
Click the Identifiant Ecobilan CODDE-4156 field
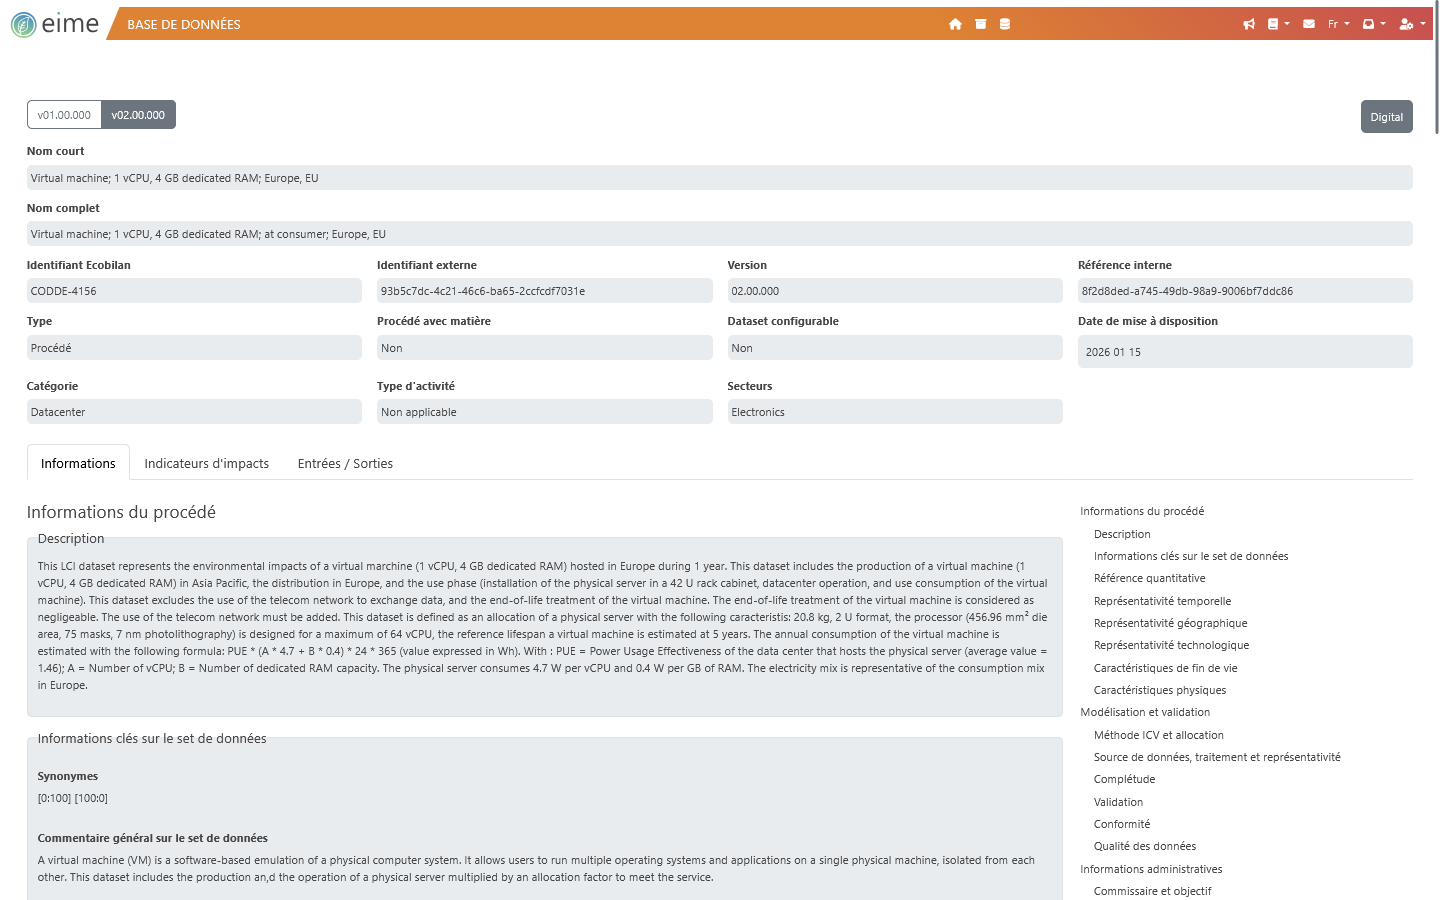tap(194, 291)
